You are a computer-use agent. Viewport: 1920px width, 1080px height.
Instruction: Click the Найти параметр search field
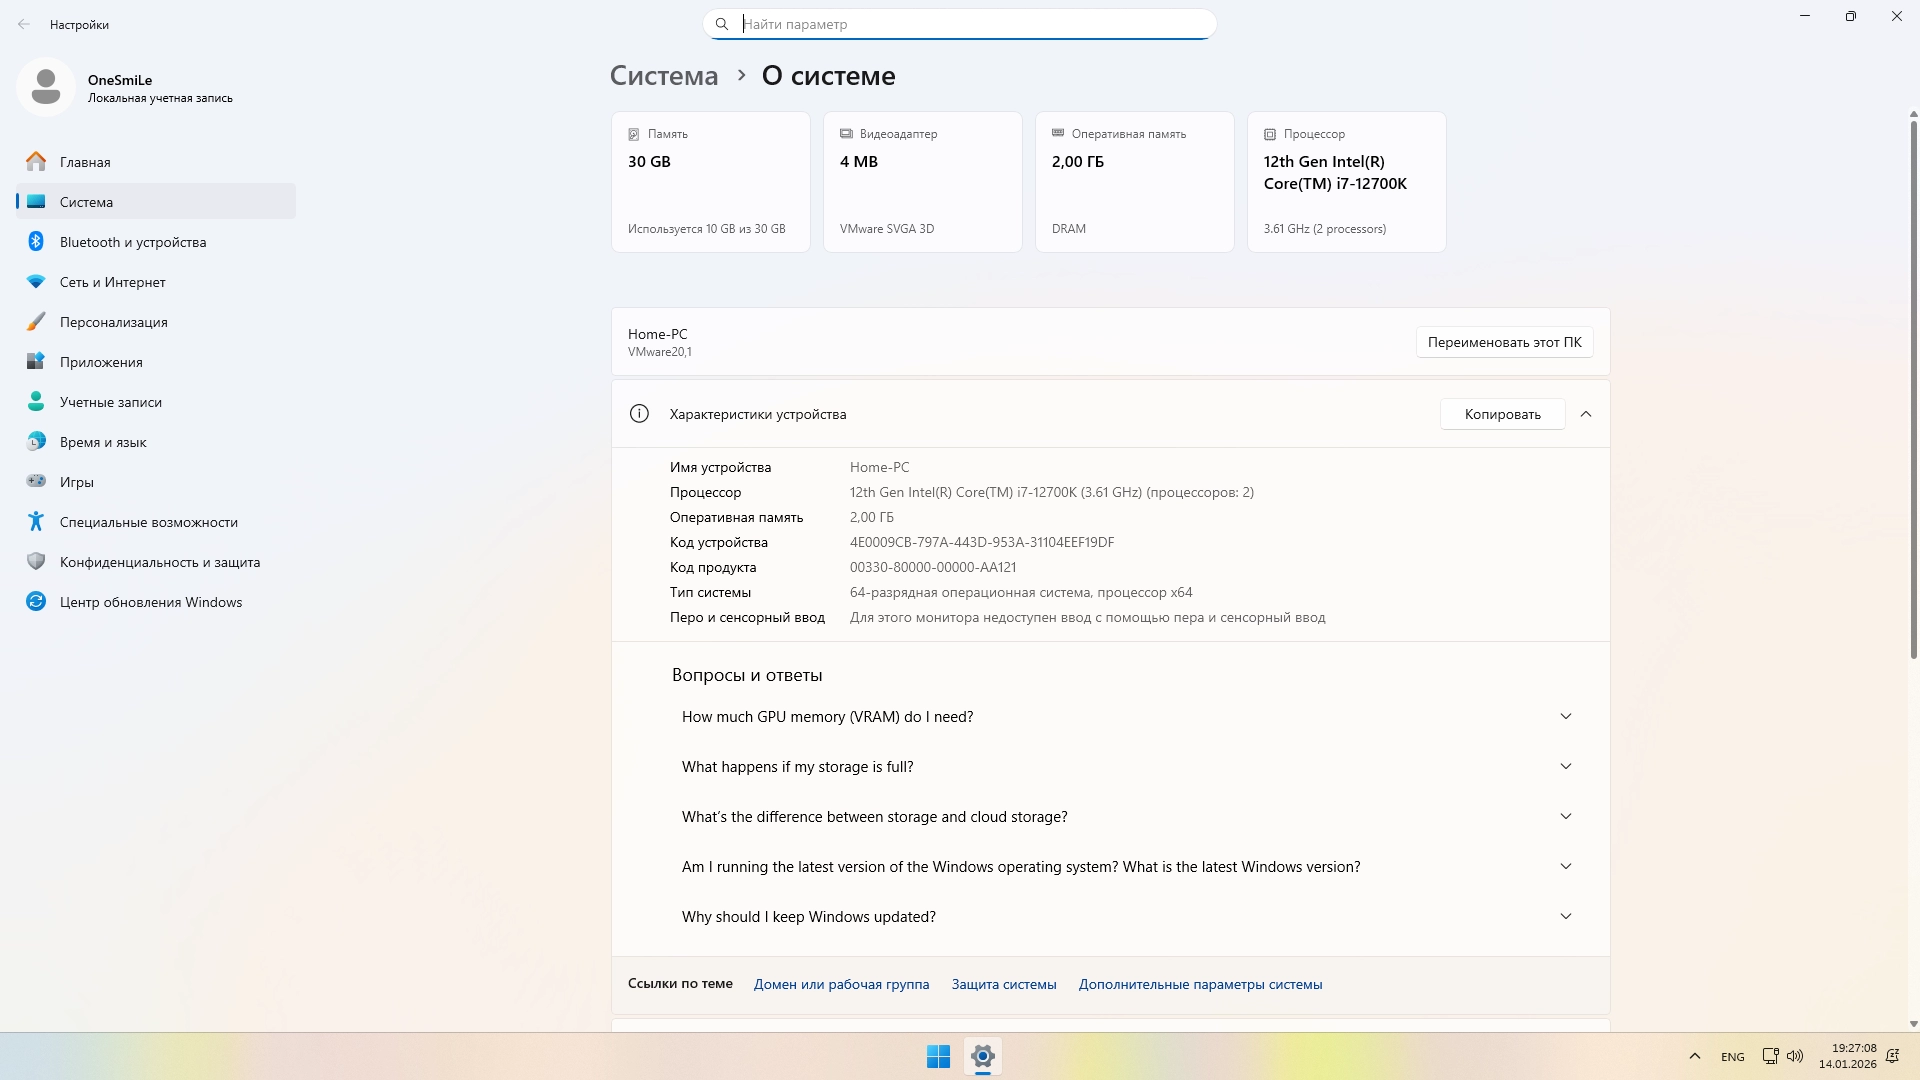(x=960, y=24)
